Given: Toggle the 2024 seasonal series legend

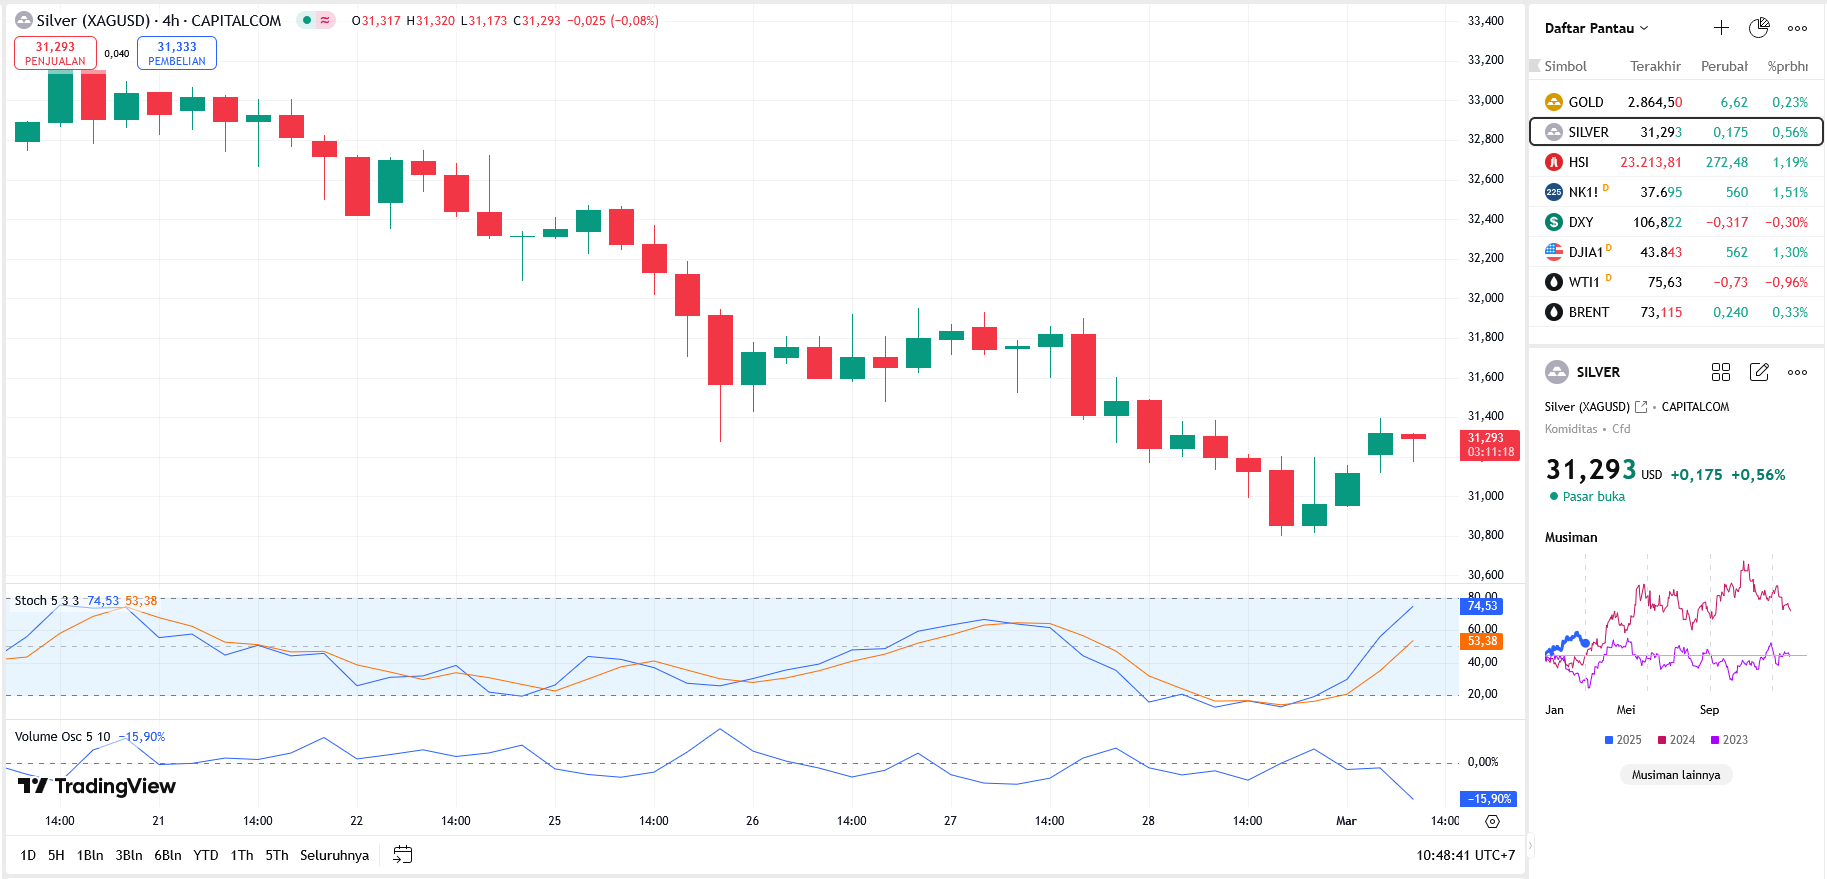Looking at the screenshot, I should [x=1676, y=740].
